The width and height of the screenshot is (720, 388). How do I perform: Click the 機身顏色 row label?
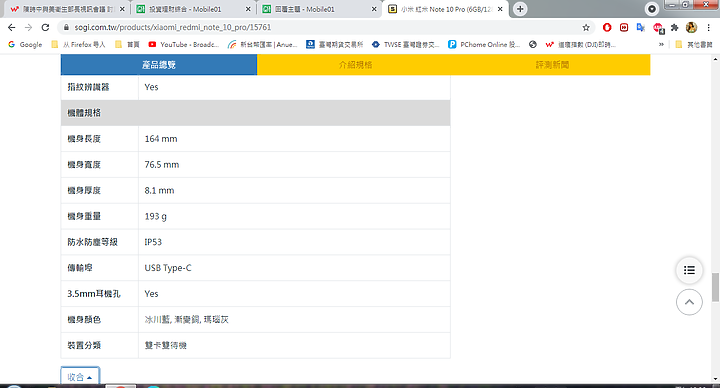click(84, 320)
